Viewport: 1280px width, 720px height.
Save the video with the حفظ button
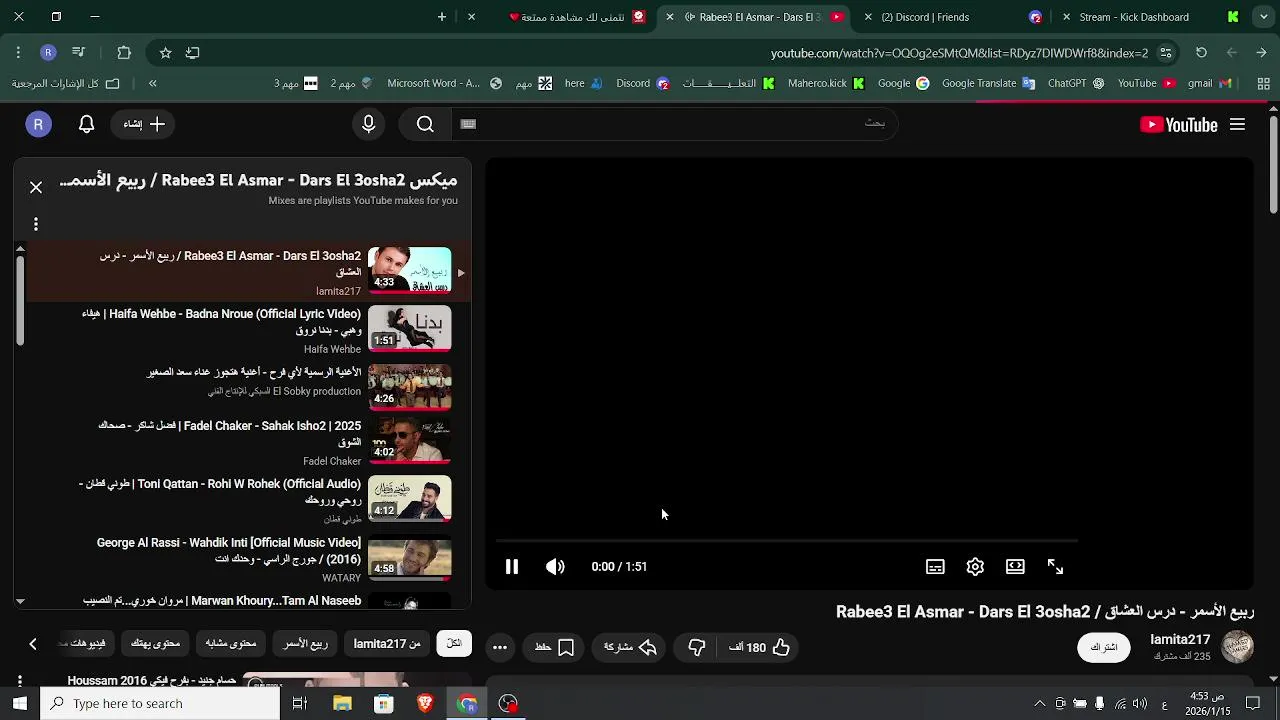[555, 647]
